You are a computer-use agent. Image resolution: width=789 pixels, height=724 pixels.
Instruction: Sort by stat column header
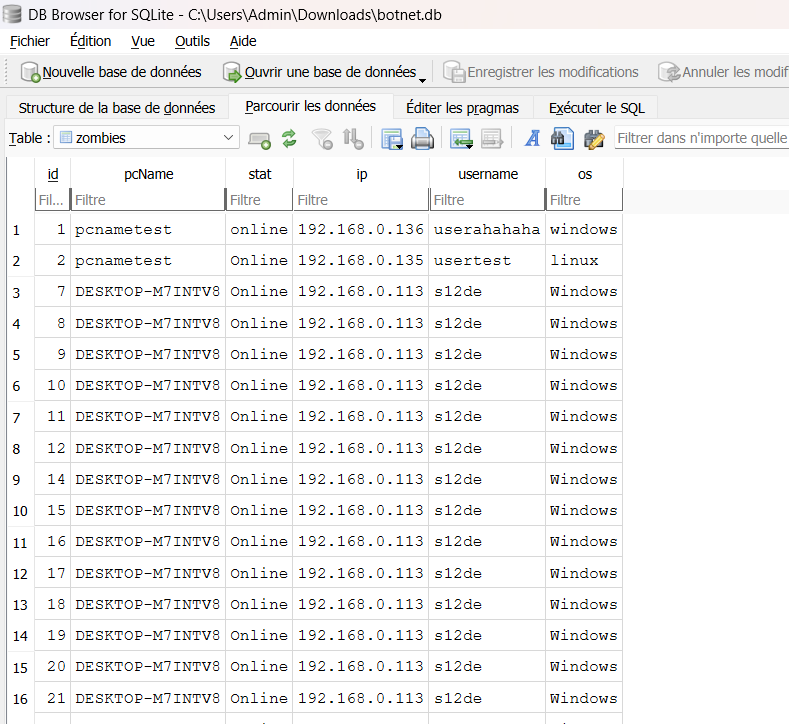260,174
